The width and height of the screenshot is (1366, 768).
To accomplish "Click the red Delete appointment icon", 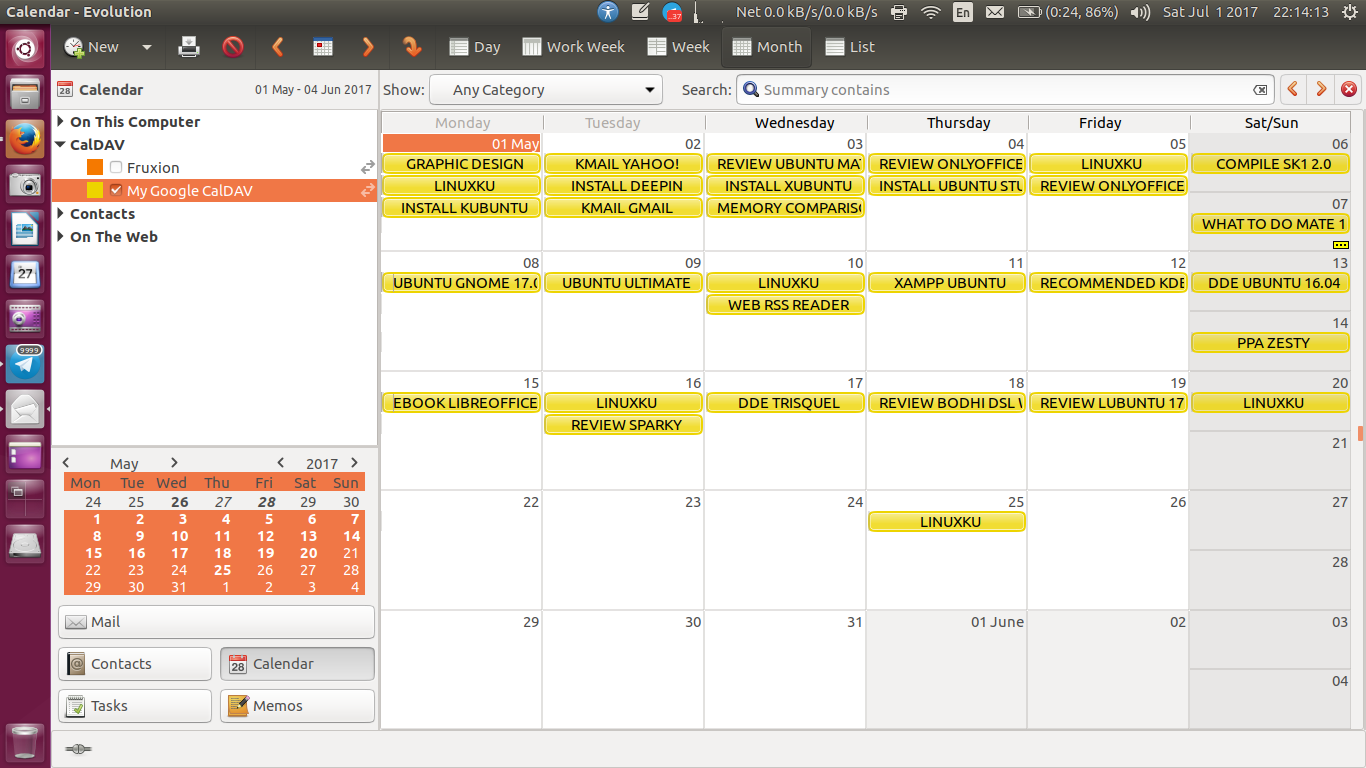I will [233, 47].
